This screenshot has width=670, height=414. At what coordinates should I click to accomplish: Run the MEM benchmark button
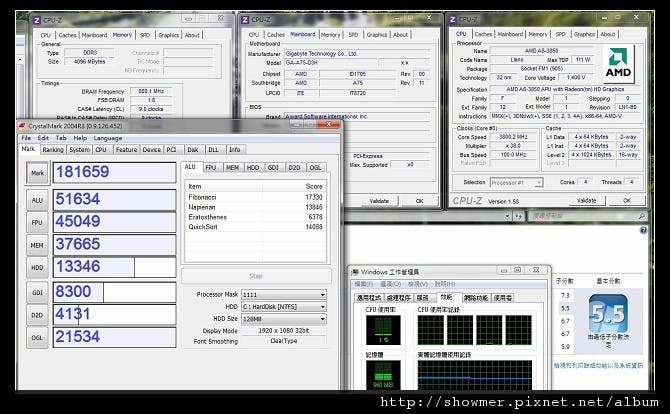click(36, 244)
